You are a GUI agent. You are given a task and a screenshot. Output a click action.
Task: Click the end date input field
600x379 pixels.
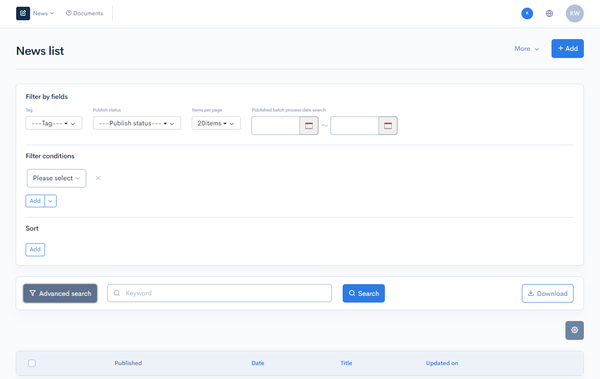coord(354,126)
